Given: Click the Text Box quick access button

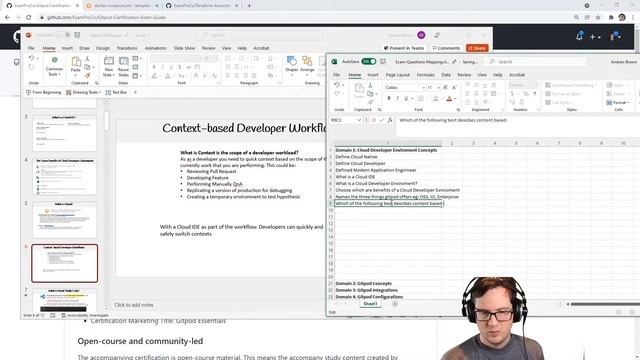Looking at the screenshot, I should (x=116, y=92).
